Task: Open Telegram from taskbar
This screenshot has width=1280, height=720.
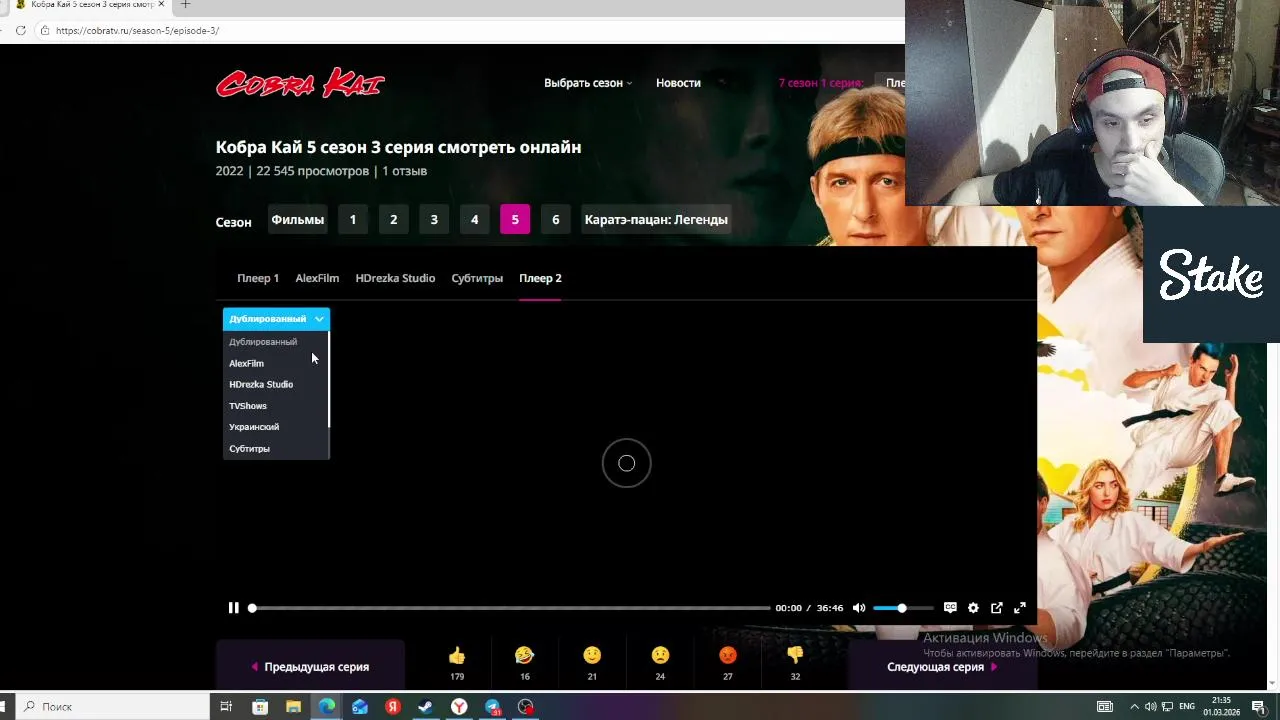Action: coord(493,707)
